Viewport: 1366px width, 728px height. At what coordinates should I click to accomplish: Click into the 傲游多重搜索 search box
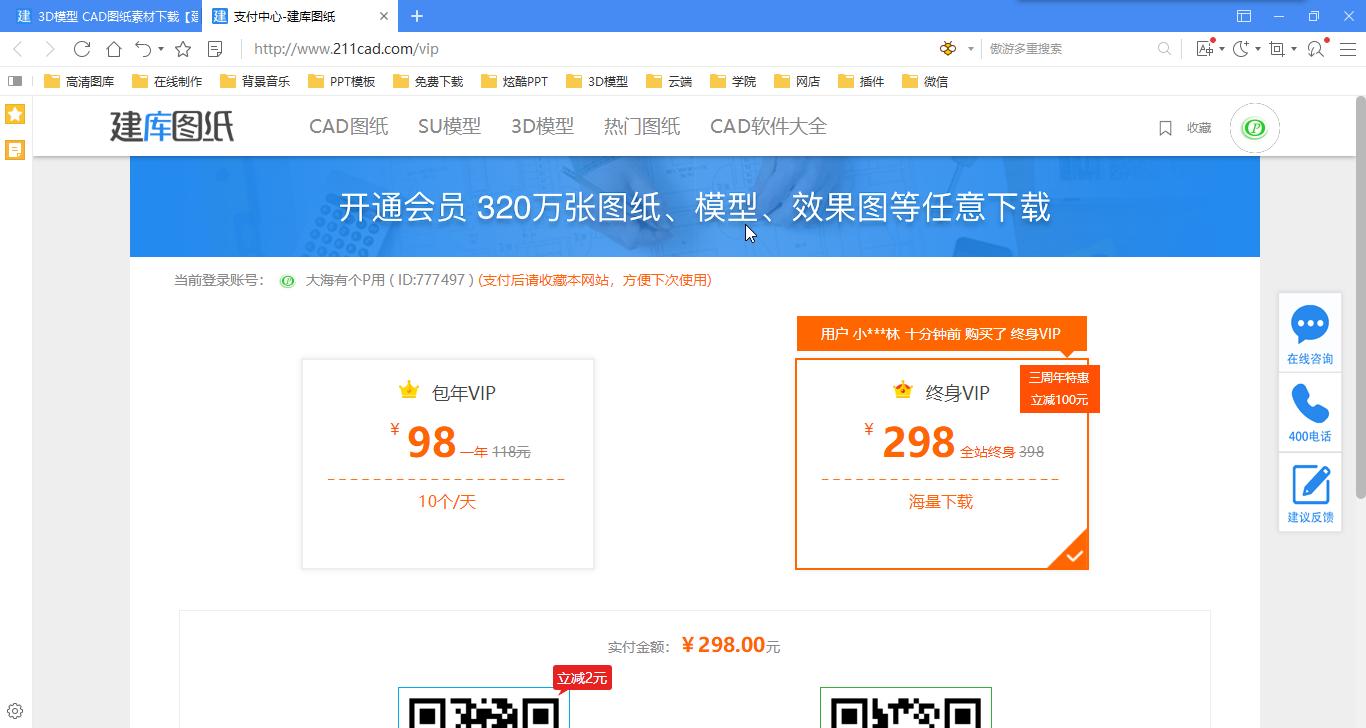(x=1070, y=48)
